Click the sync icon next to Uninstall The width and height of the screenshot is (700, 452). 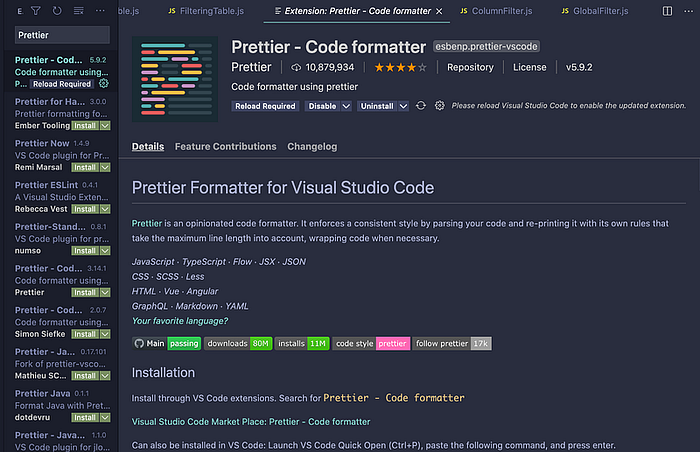[421, 106]
